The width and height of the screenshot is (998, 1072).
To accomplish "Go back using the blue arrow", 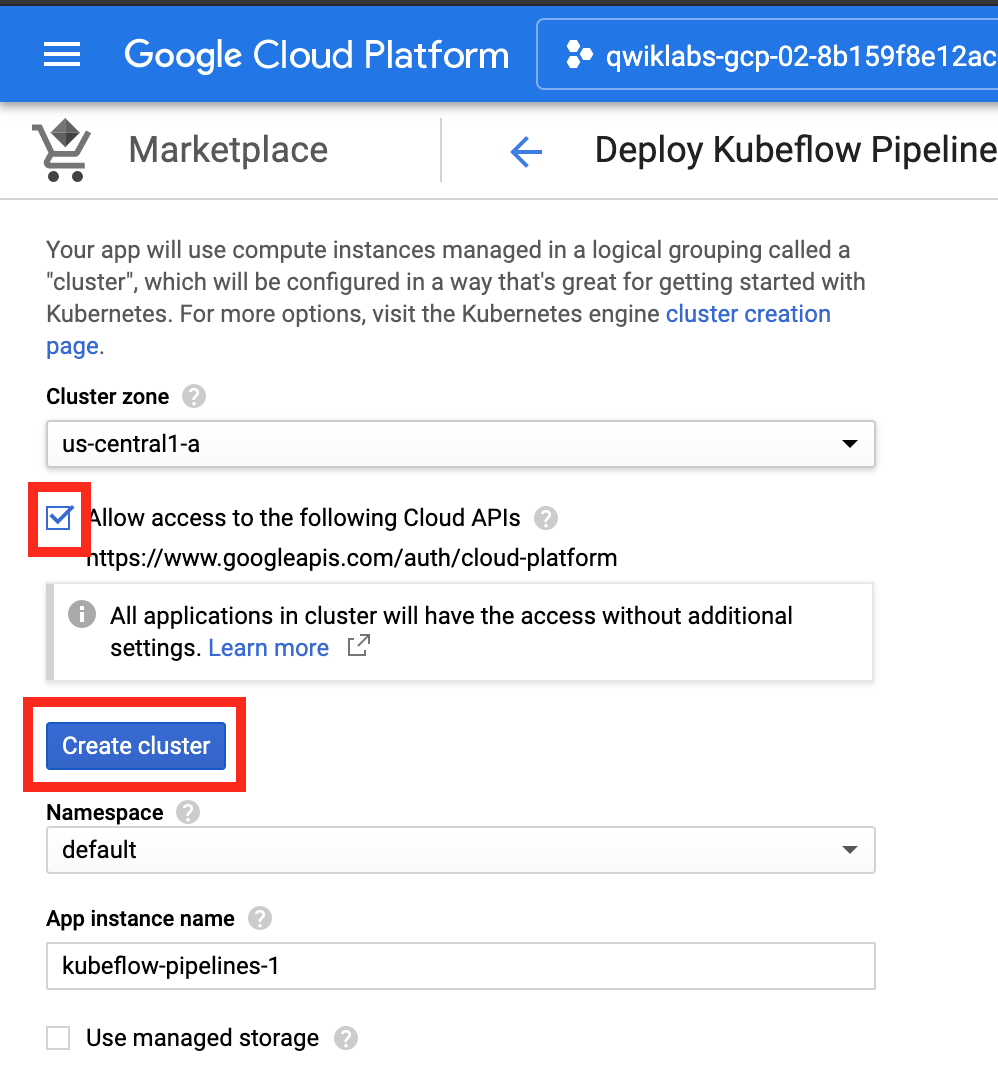I will [x=526, y=151].
